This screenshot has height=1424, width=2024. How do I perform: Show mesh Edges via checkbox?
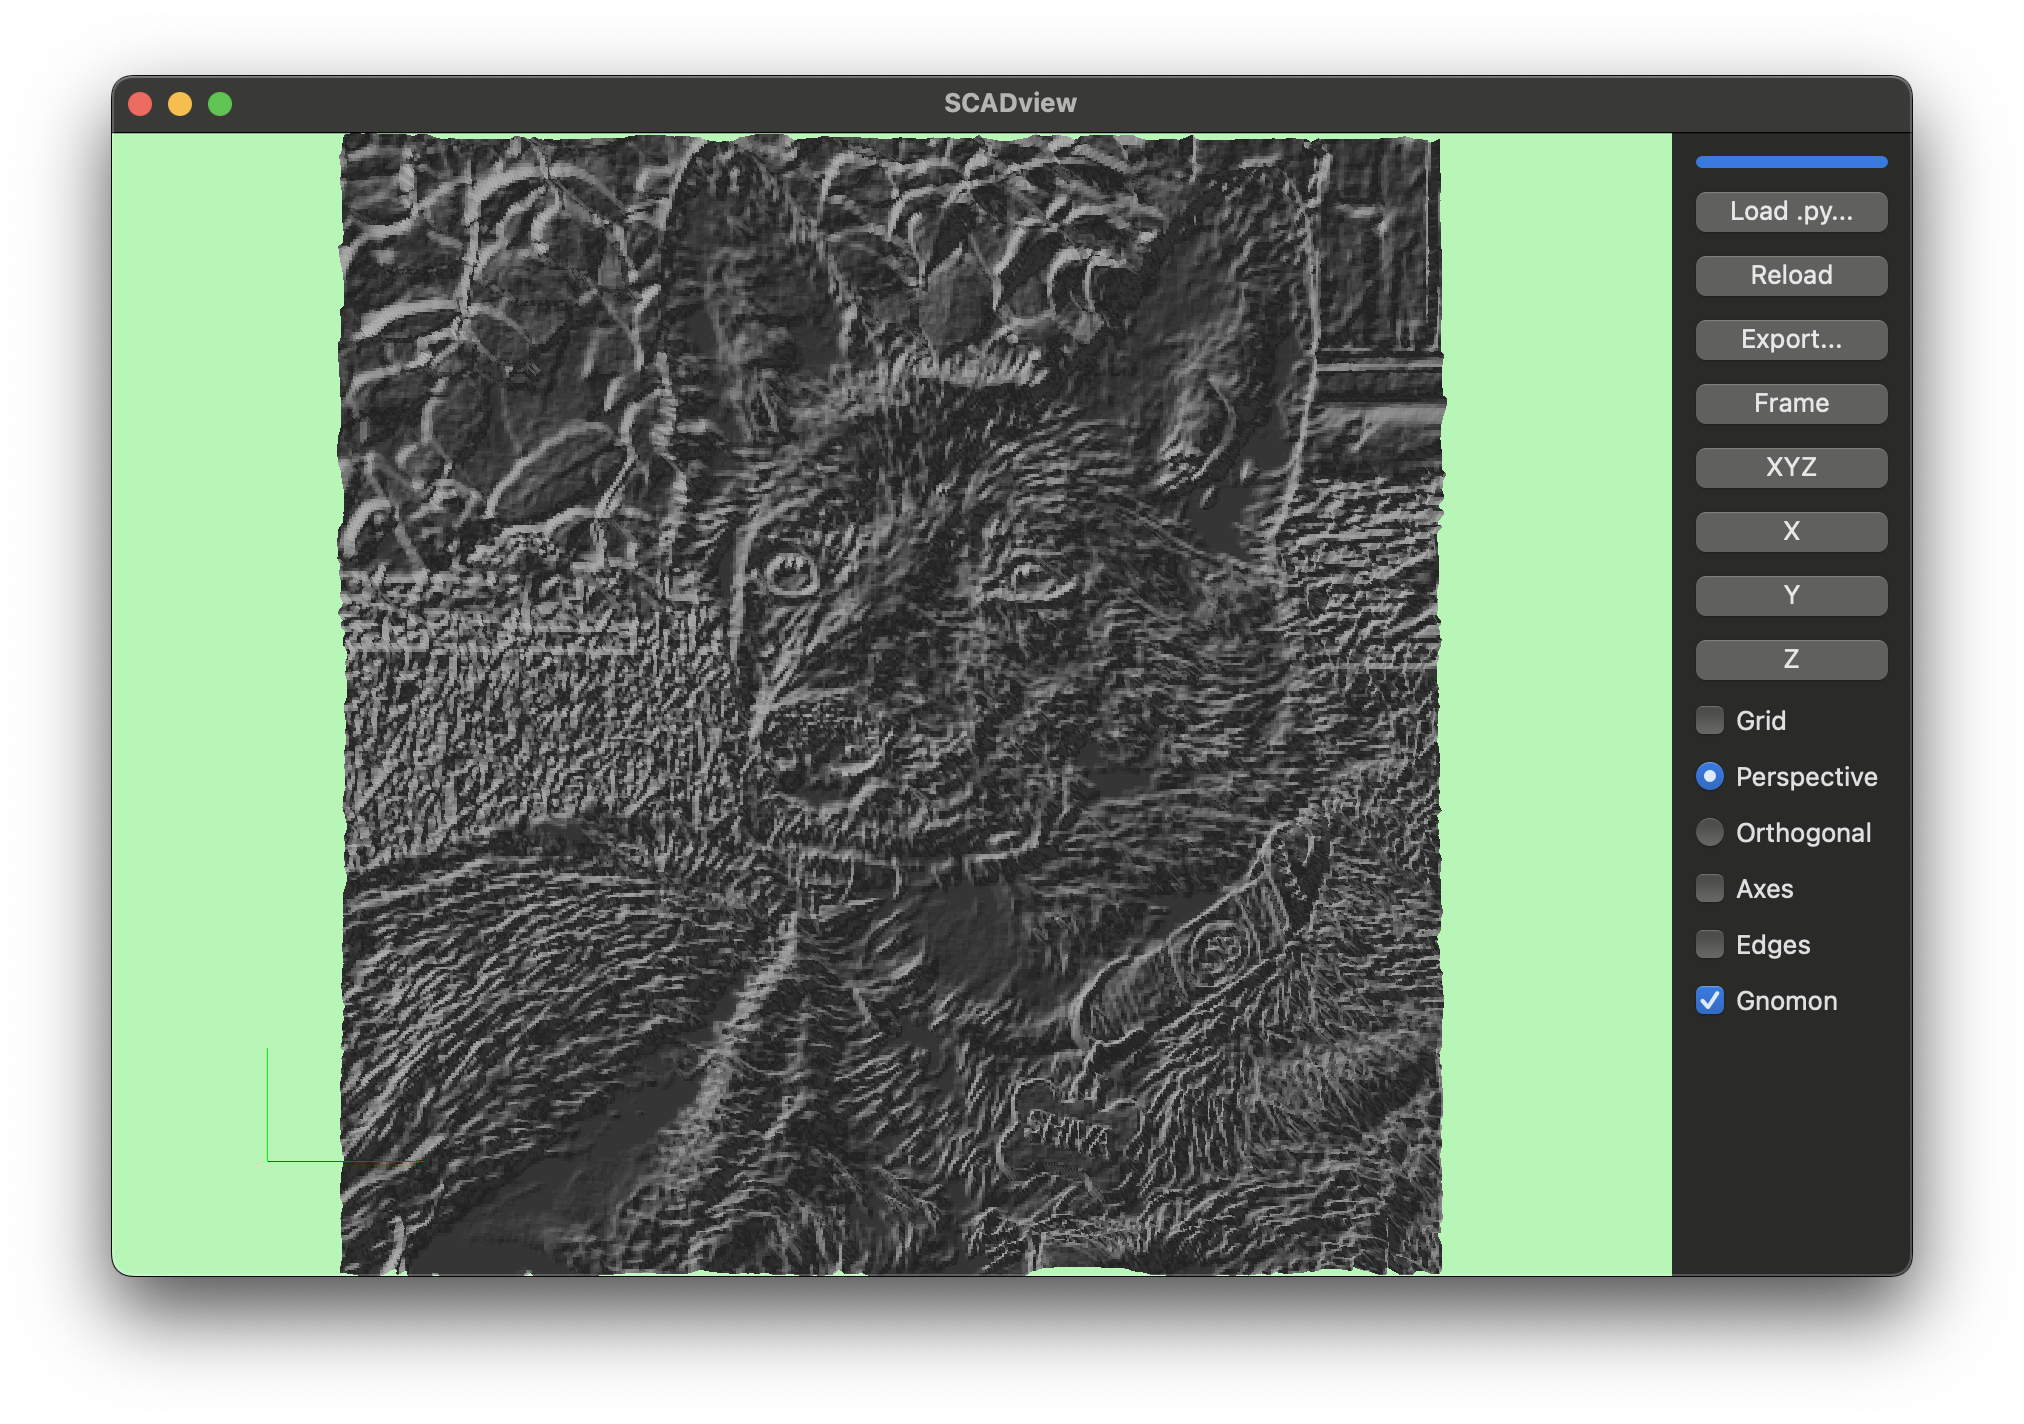tap(1709, 944)
